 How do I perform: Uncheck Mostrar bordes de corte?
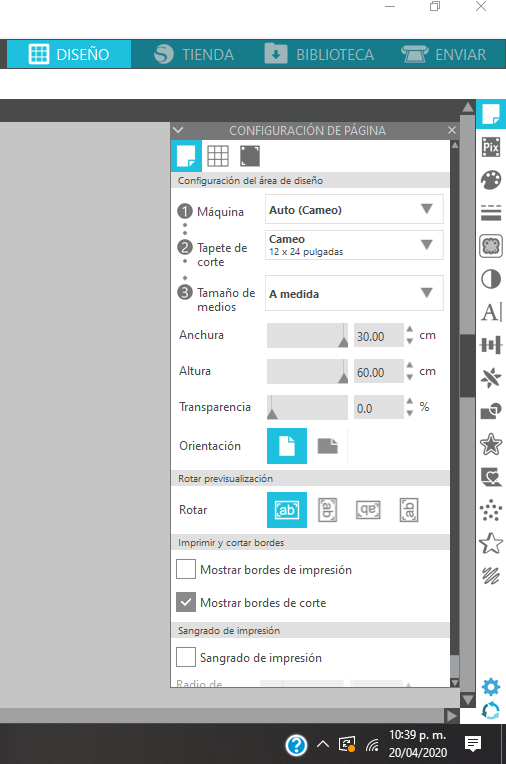click(186, 602)
